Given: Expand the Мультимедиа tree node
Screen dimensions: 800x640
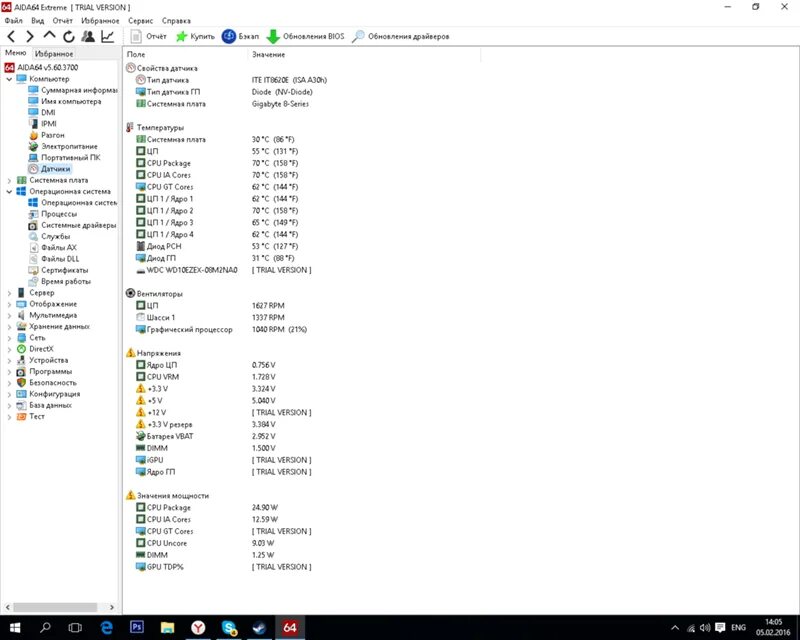Looking at the screenshot, I should tap(9, 315).
